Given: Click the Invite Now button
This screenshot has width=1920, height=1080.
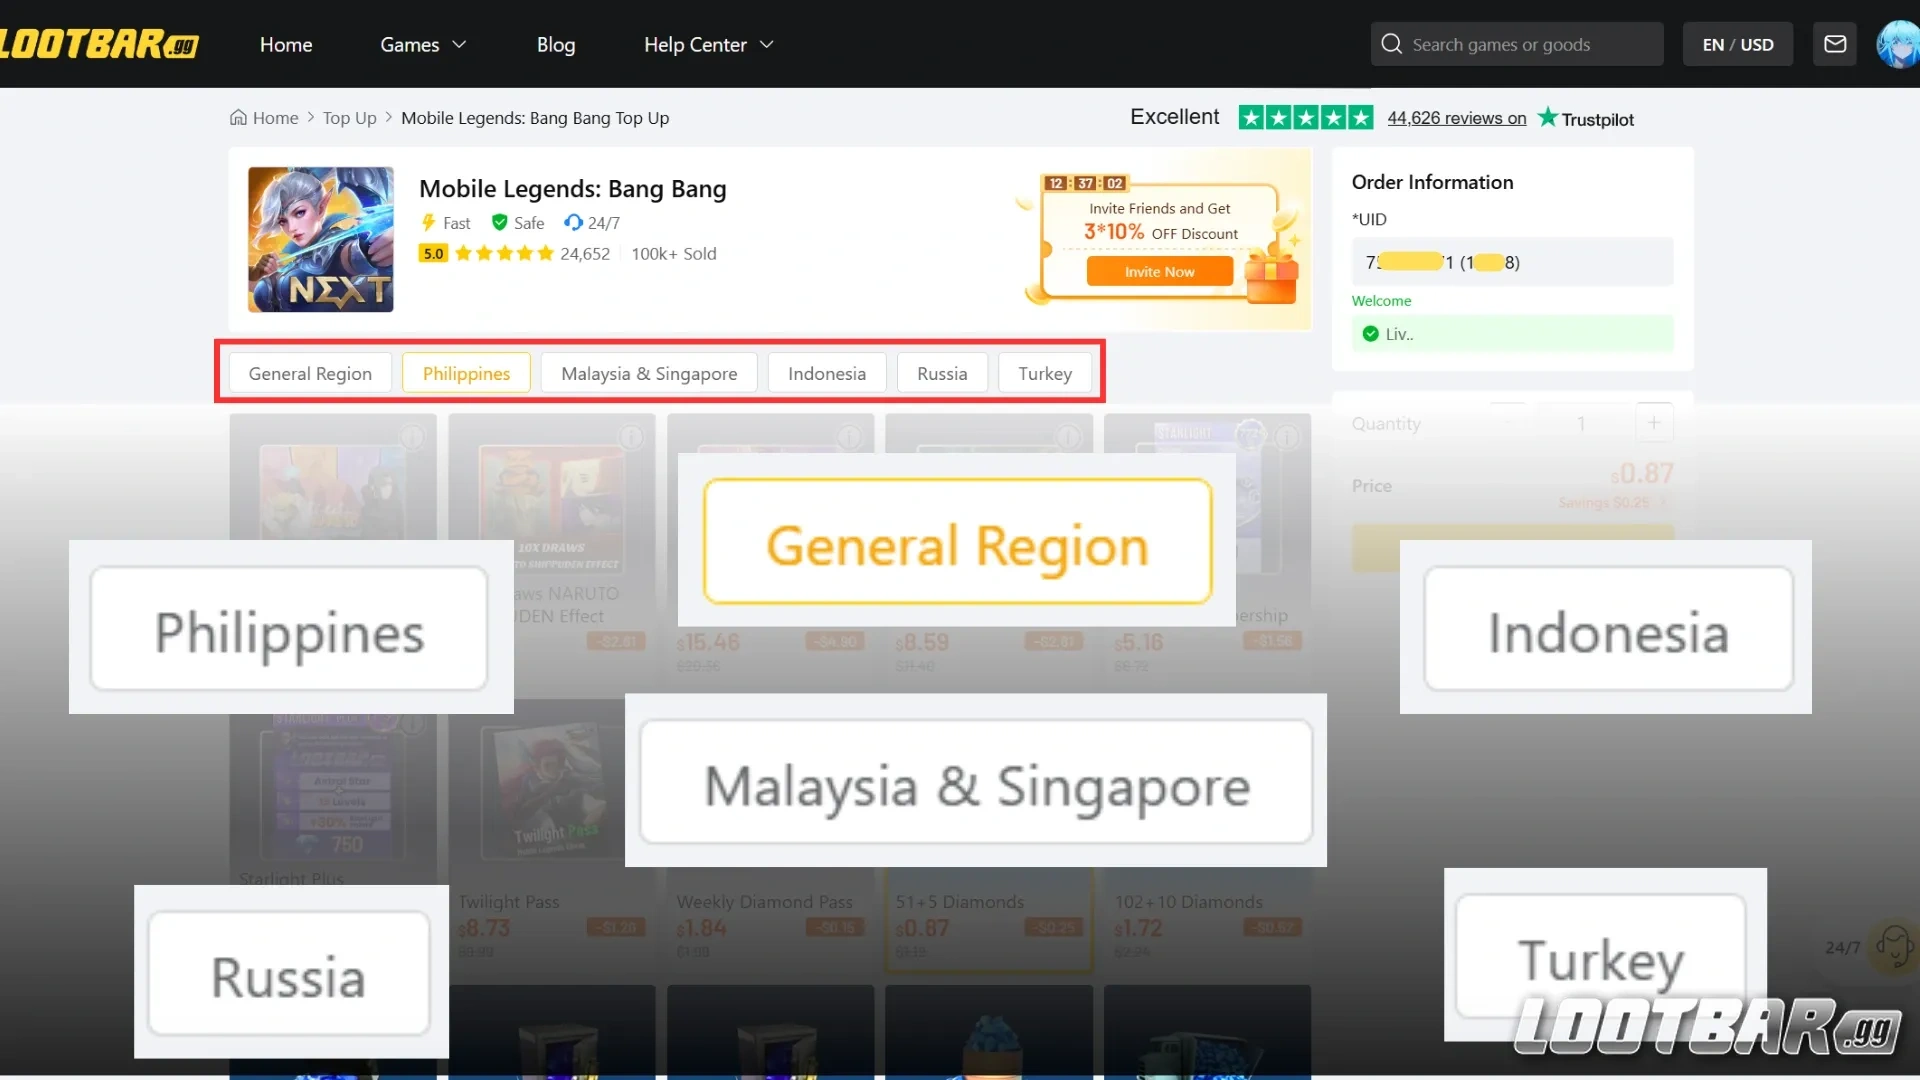Looking at the screenshot, I should [x=1160, y=271].
